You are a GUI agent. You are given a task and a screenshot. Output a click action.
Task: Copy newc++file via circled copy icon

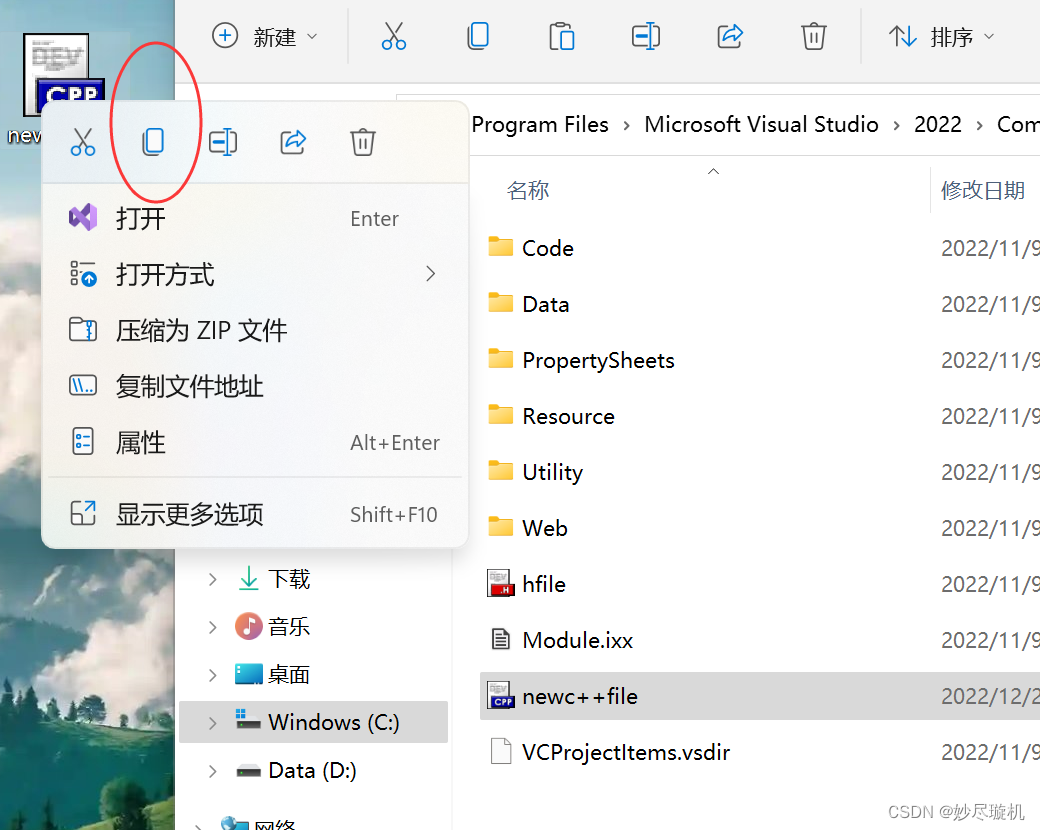pos(153,142)
